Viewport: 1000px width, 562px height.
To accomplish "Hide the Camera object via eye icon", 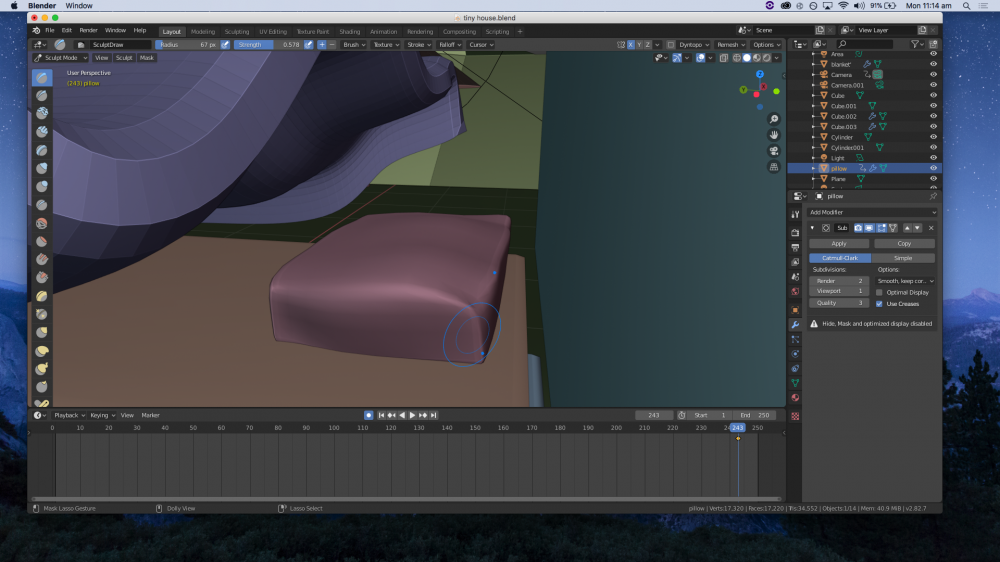I will click(933, 75).
